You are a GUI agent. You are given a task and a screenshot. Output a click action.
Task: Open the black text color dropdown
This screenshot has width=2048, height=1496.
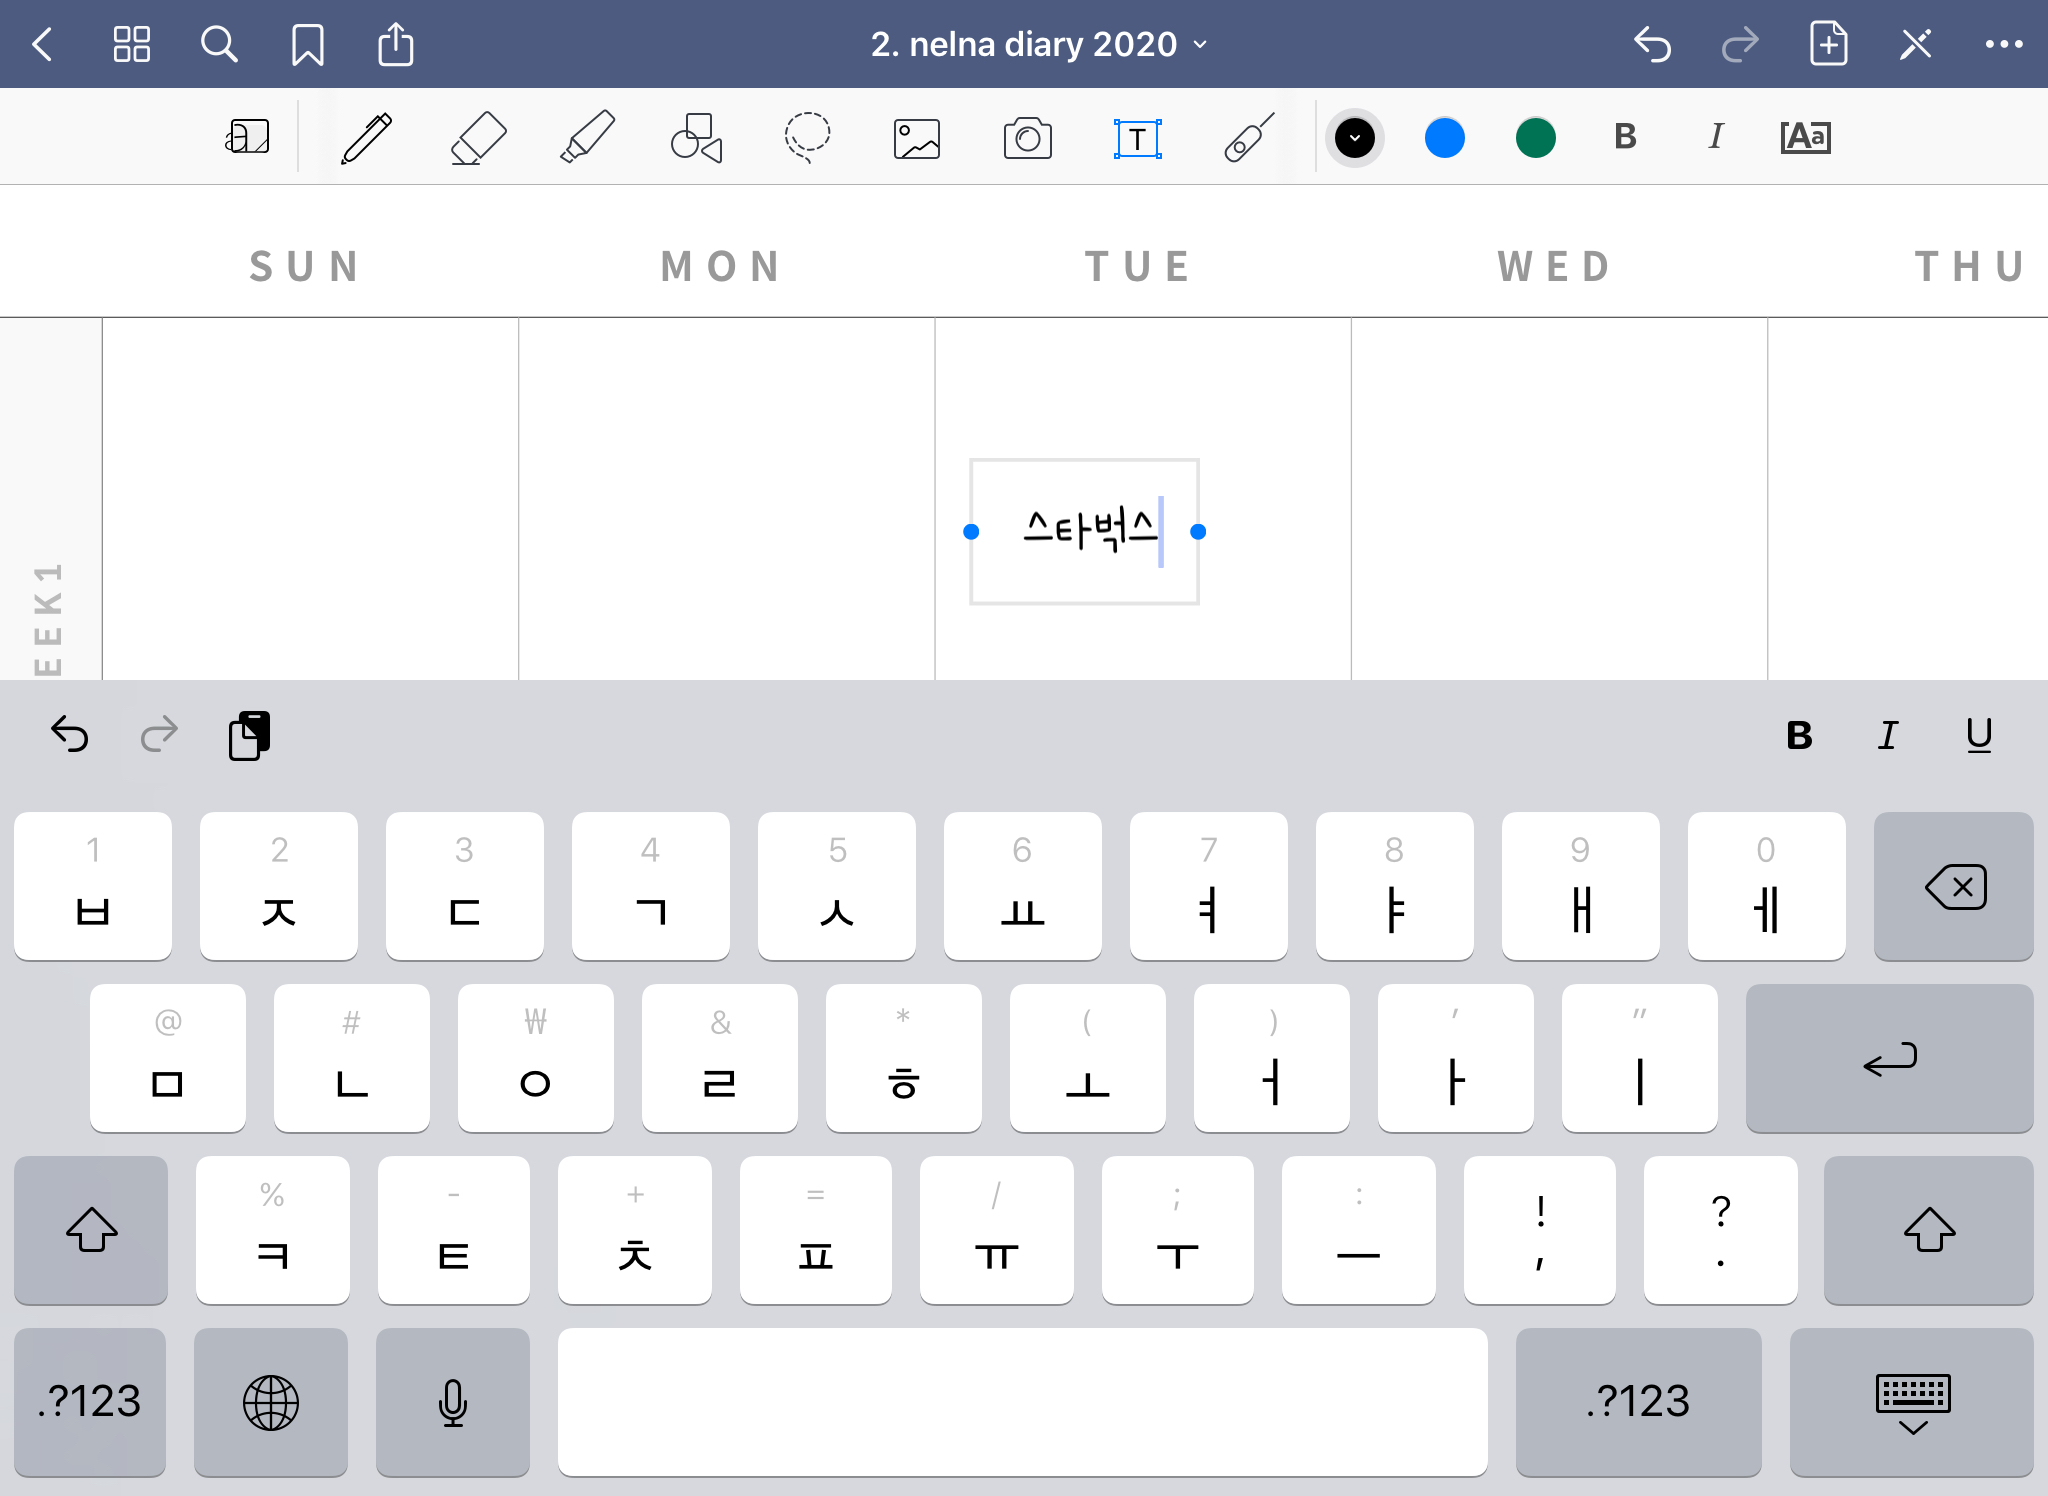tap(1354, 138)
